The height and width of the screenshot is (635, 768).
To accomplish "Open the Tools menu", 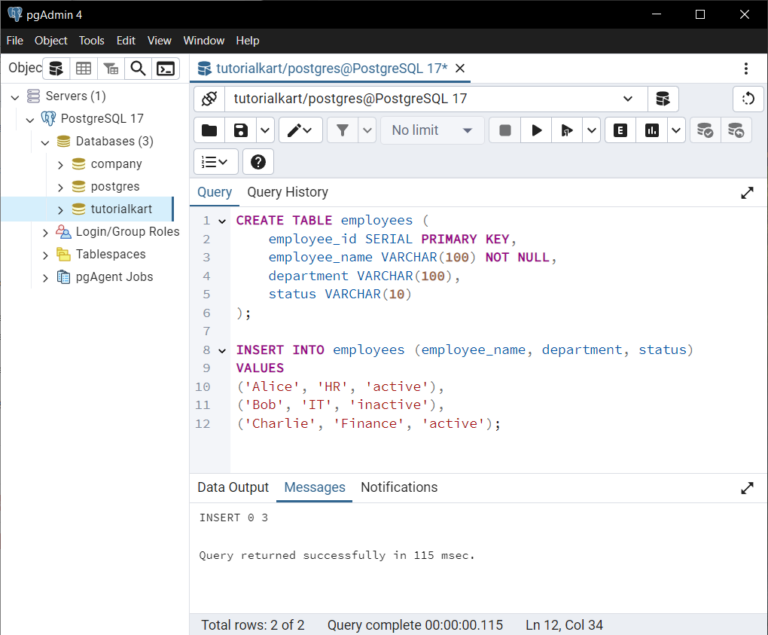I will (92, 41).
